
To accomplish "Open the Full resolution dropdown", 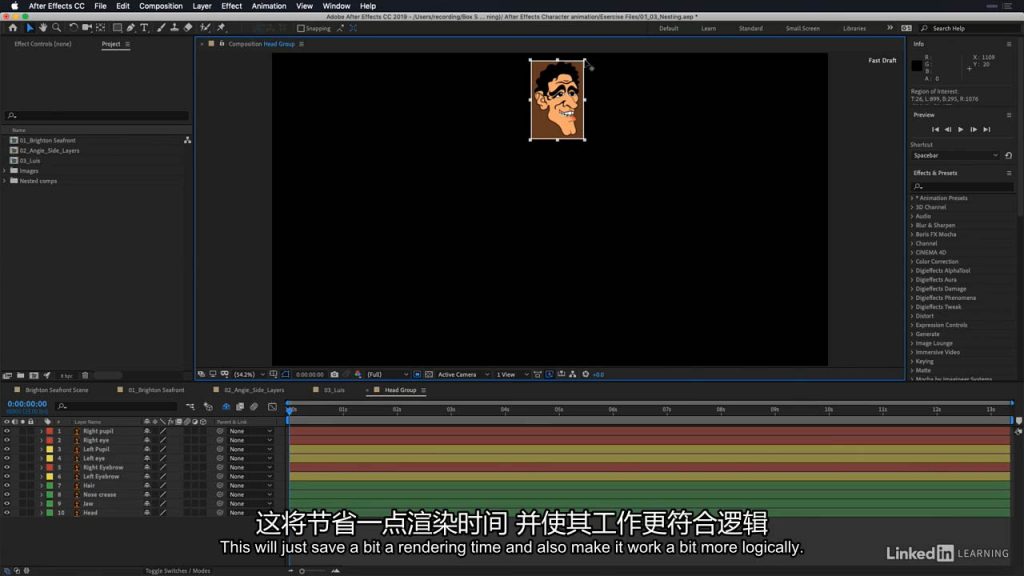I will pyautogui.click(x=387, y=375).
